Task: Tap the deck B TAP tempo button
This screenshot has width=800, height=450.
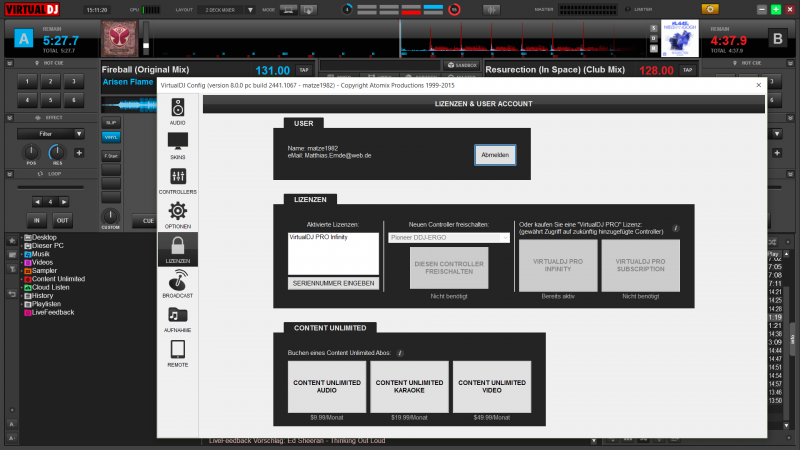Action: pos(687,70)
